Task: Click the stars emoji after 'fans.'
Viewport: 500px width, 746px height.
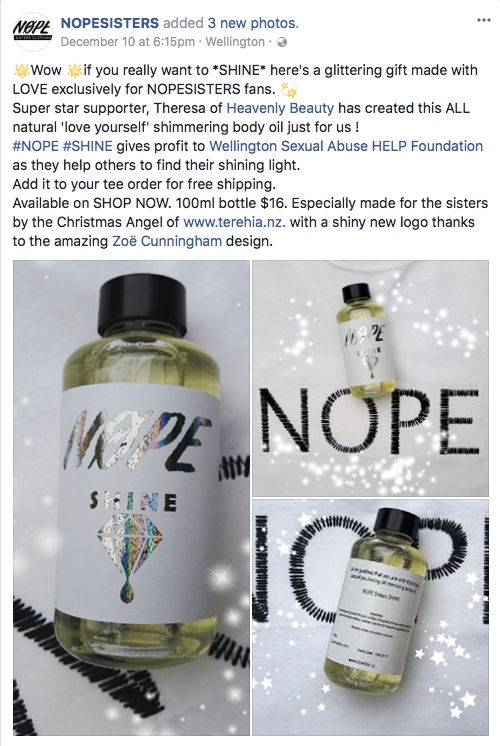Action: [290, 89]
